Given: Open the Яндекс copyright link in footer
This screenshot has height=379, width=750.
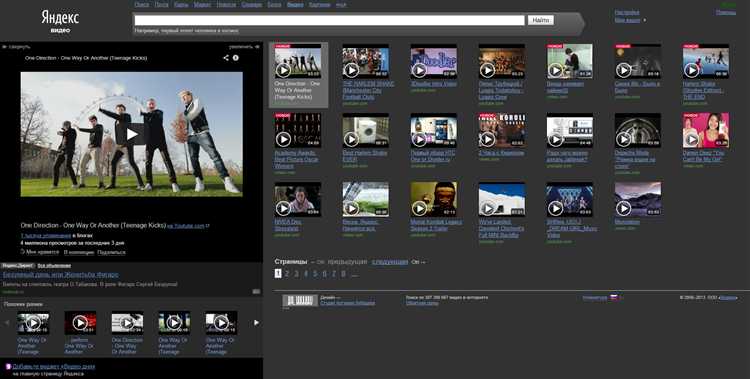Looking at the screenshot, I should tap(728, 298).
